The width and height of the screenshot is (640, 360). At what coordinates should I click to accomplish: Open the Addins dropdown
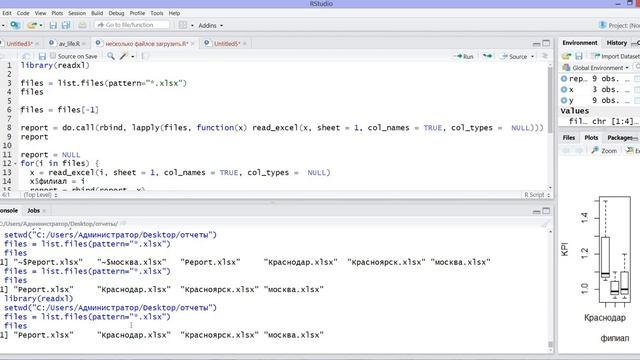211,25
